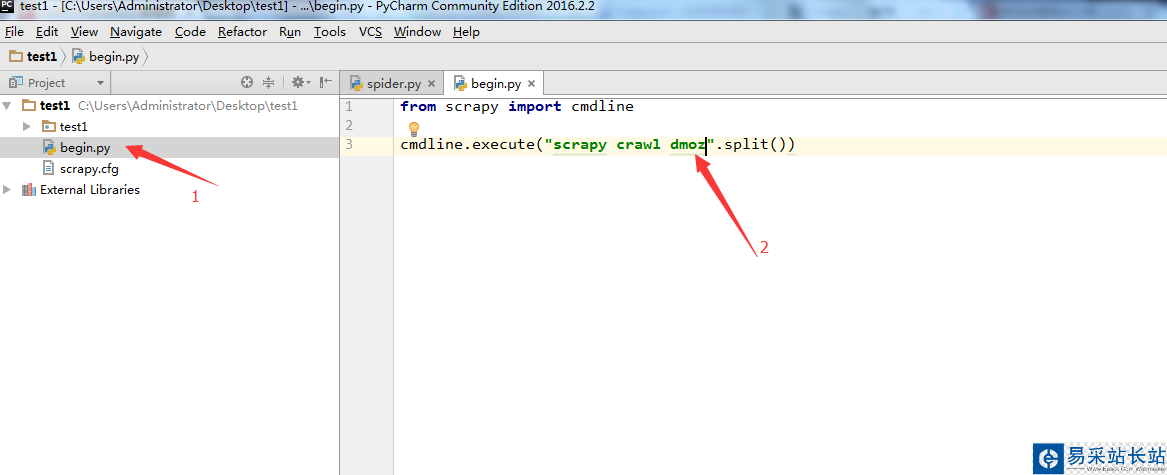The height and width of the screenshot is (475, 1167).
Task: Open the Refactor menu
Action: pos(242,31)
